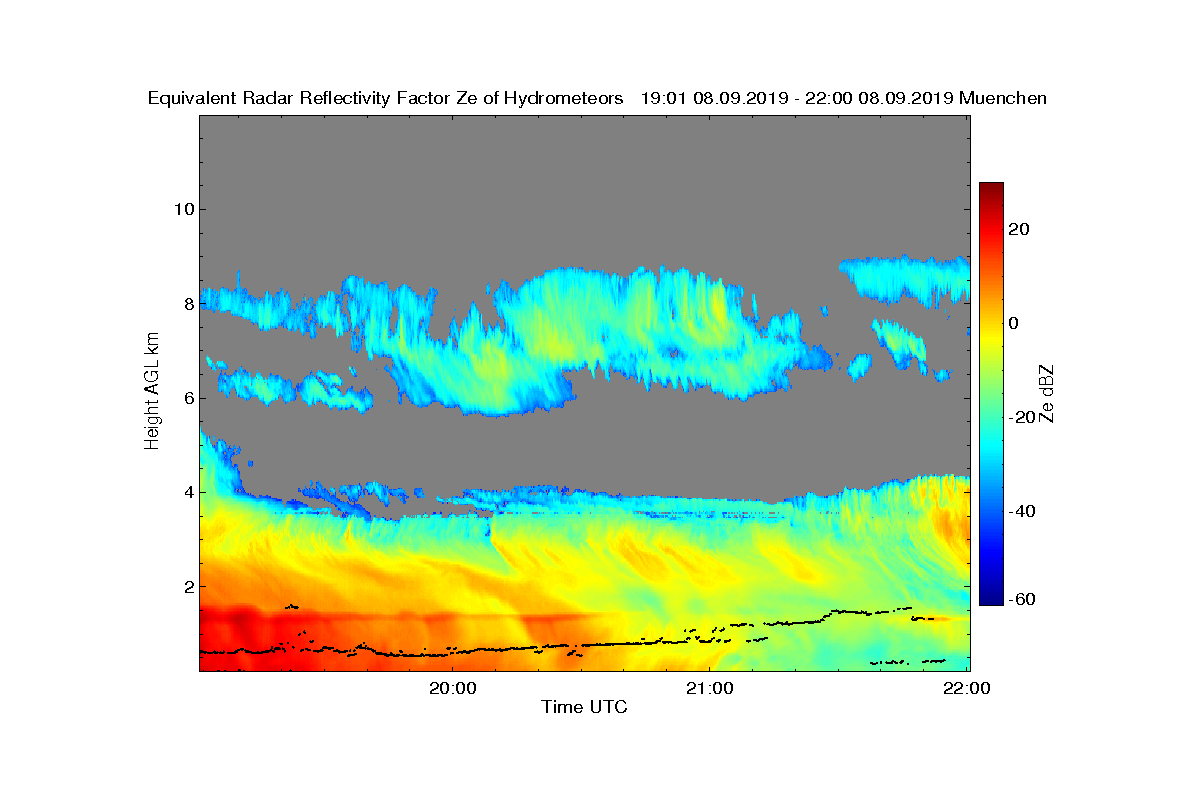Viewport: 1200px width, 800px height.
Task: Click the height tick label '6'
Action: tap(187, 398)
